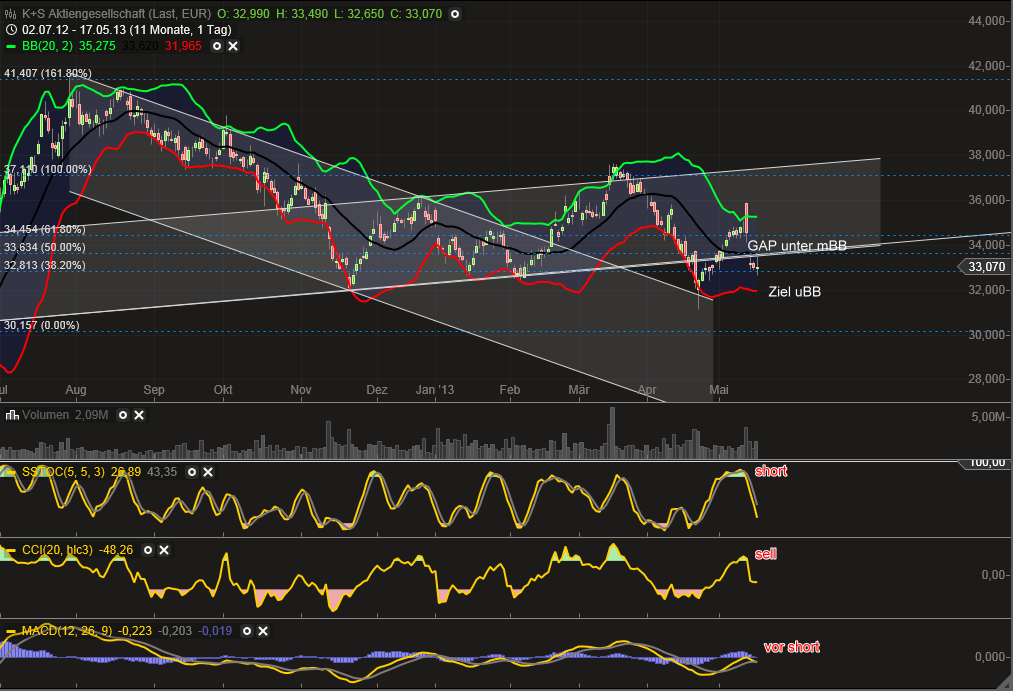The image size is (1013, 691).
Task: Click the Aug label on time axis
Action: [x=76, y=389]
